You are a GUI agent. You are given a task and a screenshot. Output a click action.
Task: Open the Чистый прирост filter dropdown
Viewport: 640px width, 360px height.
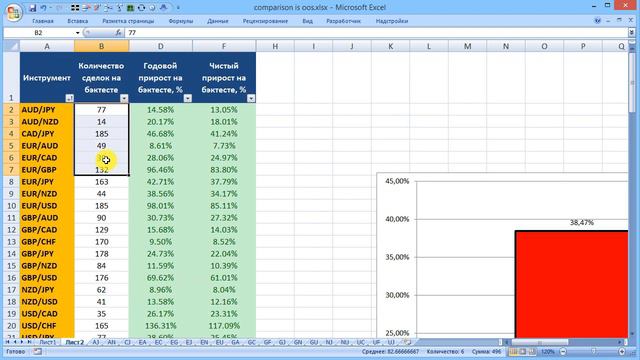[x=251, y=98]
